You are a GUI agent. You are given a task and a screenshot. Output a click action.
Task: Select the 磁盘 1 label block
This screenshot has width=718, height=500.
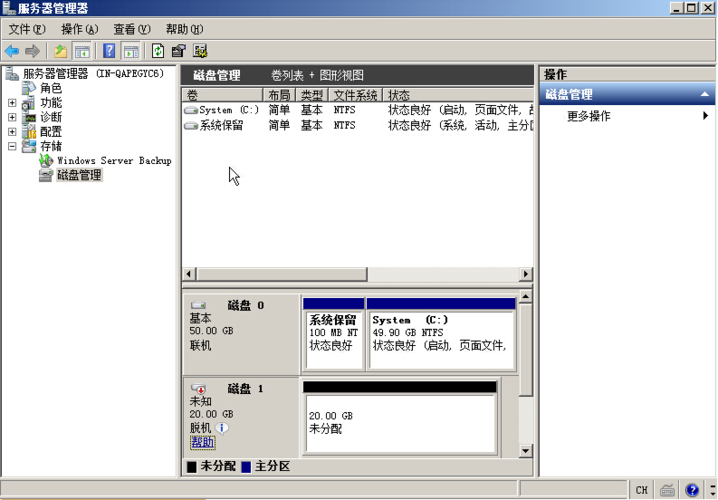pos(241,418)
